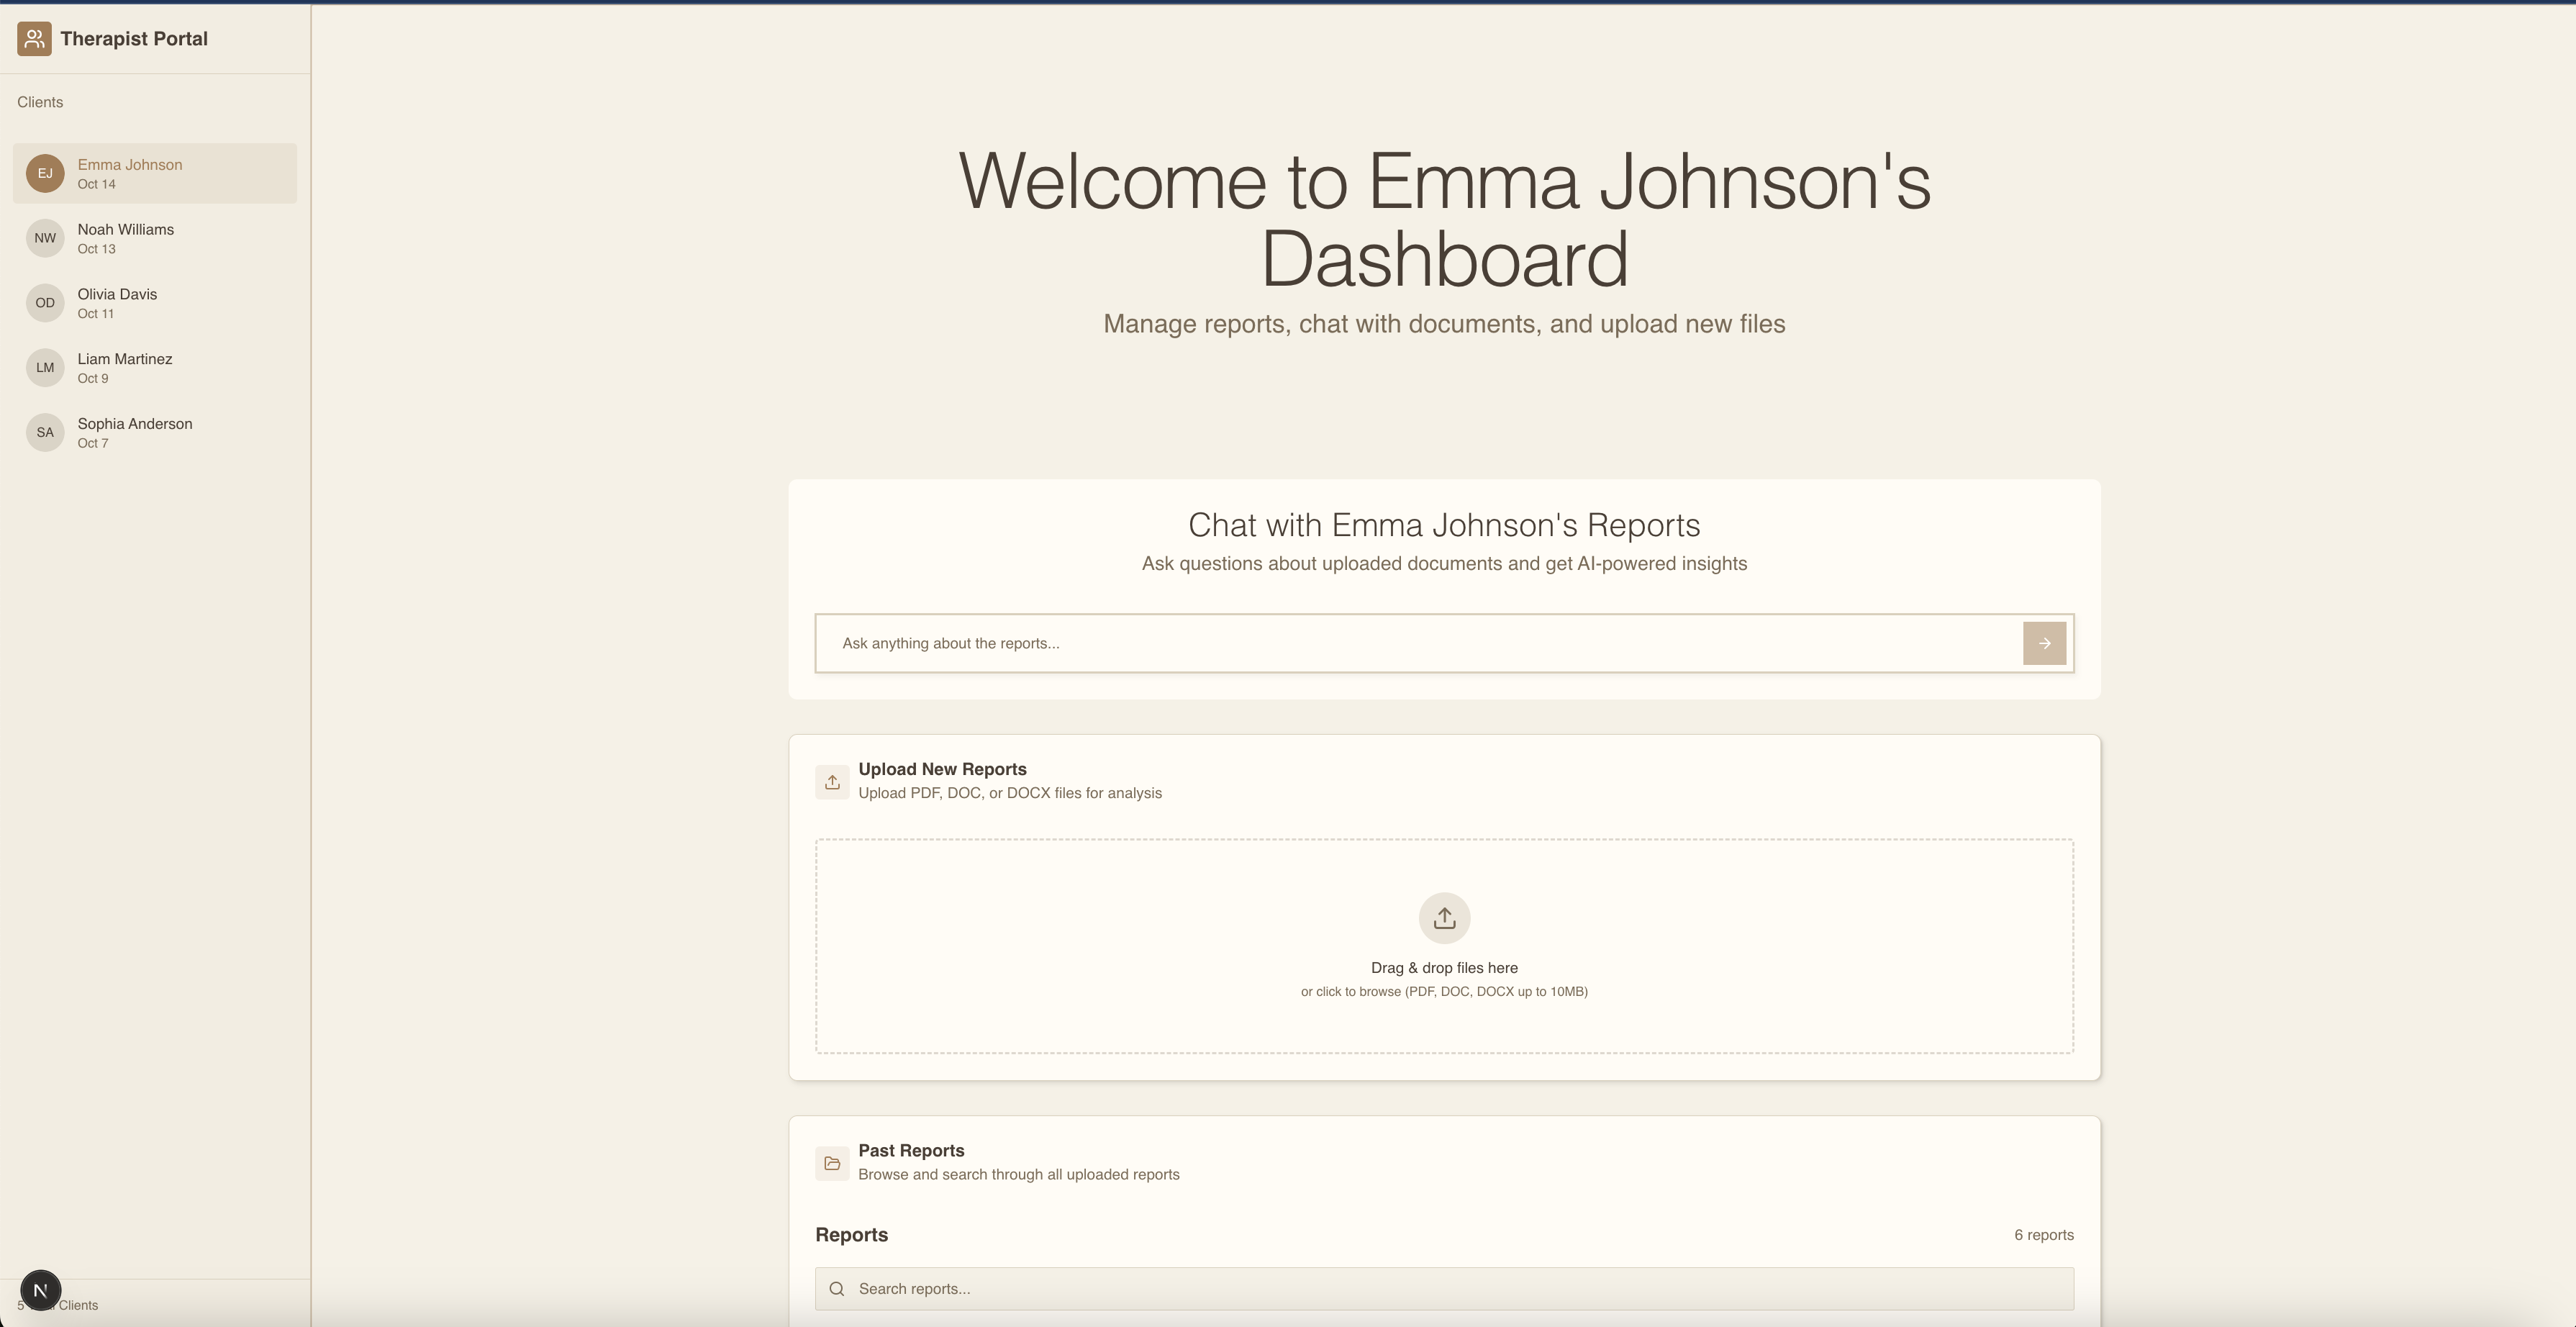Click the 6 reports count label
Image resolution: width=2576 pixels, height=1327 pixels.
[x=2043, y=1235]
